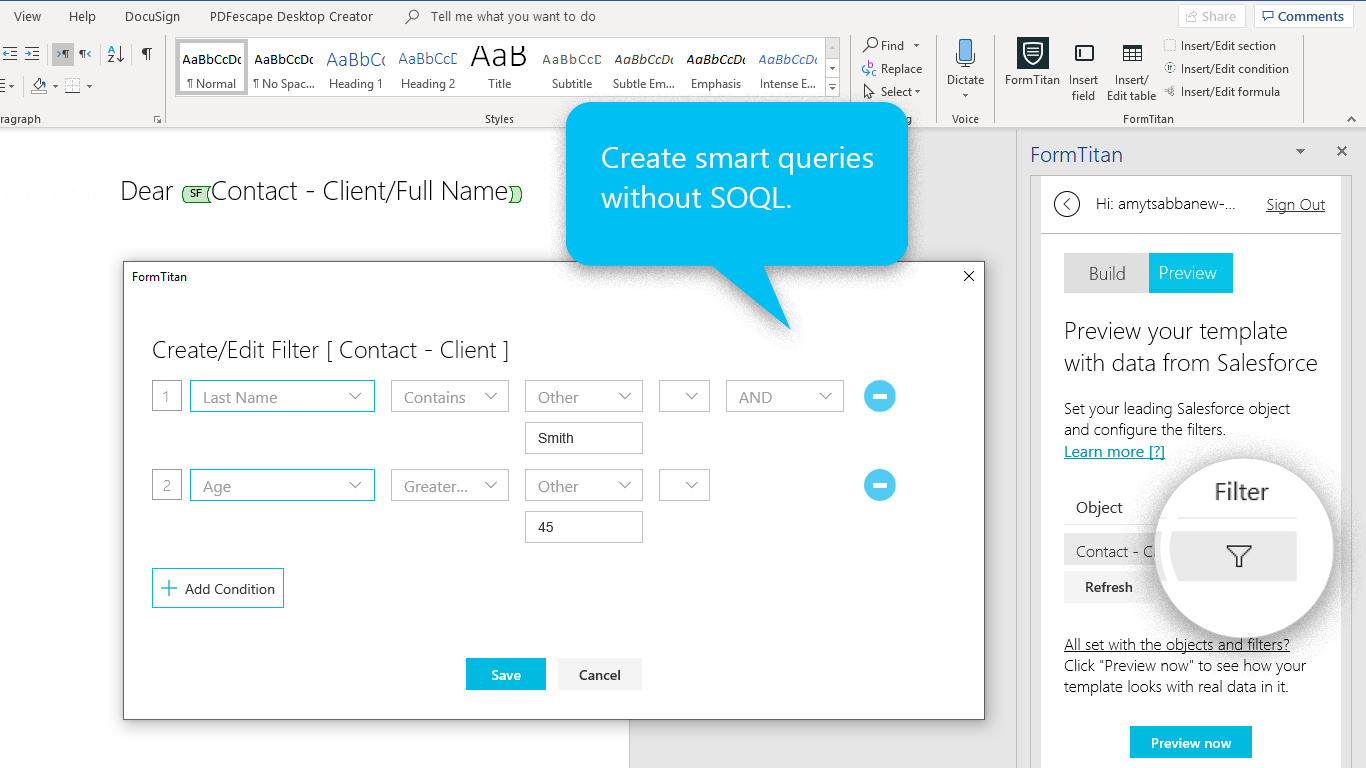Click the Dictate microphone icon
The width and height of the screenshot is (1366, 768).
click(x=965, y=54)
